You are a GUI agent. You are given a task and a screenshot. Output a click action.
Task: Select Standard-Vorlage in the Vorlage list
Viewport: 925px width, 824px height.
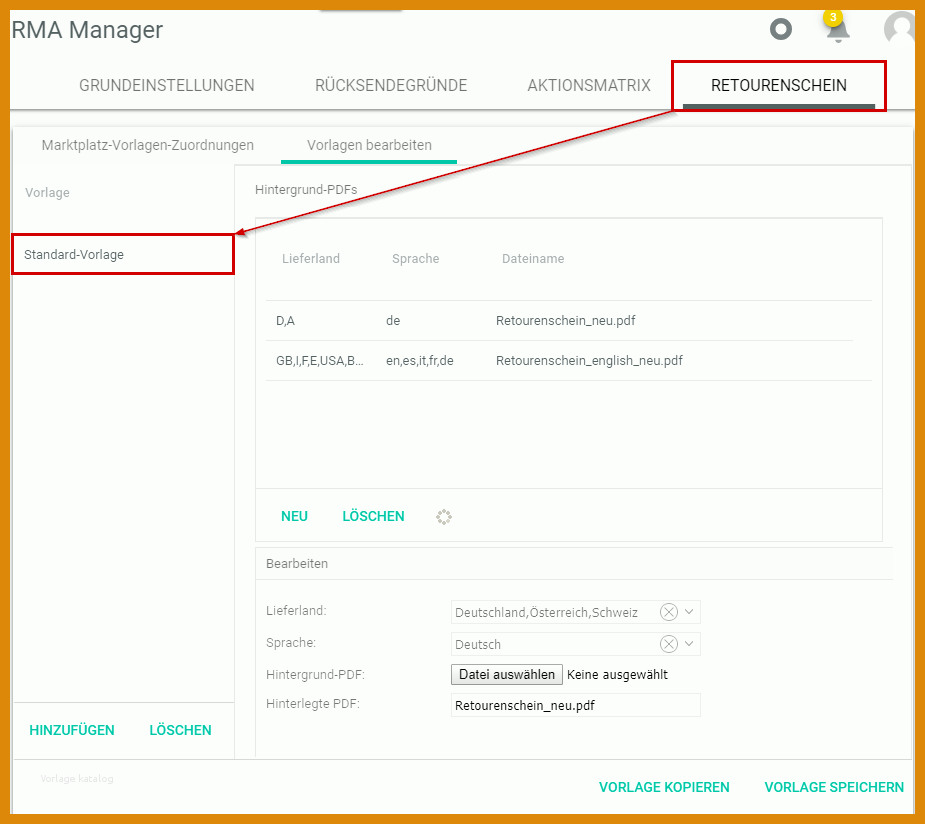click(x=123, y=254)
